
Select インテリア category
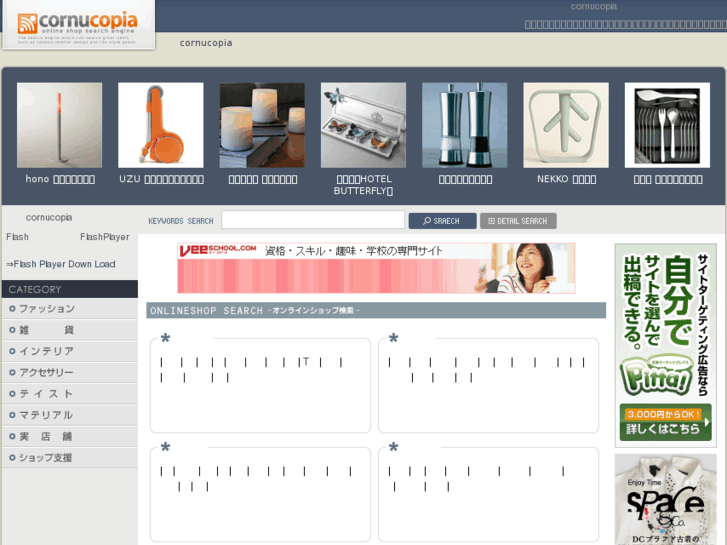click(x=70, y=351)
